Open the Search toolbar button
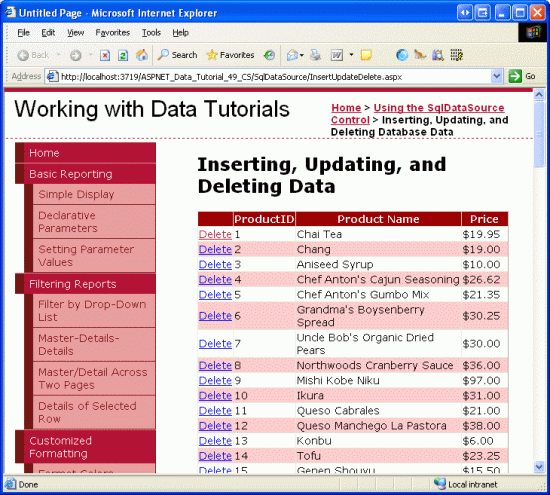Screen dimensions: 550x495 click(177, 55)
